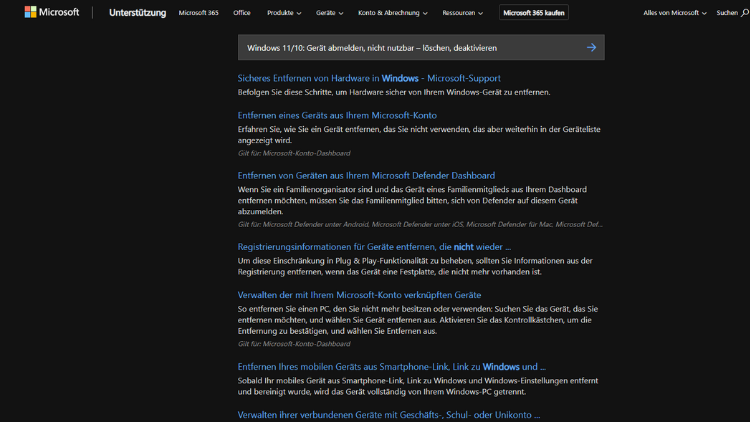Click text 'Gilt für: Microsoft Defender unter Android'
Screen dimensions: 750x422
[x=303, y=224]
